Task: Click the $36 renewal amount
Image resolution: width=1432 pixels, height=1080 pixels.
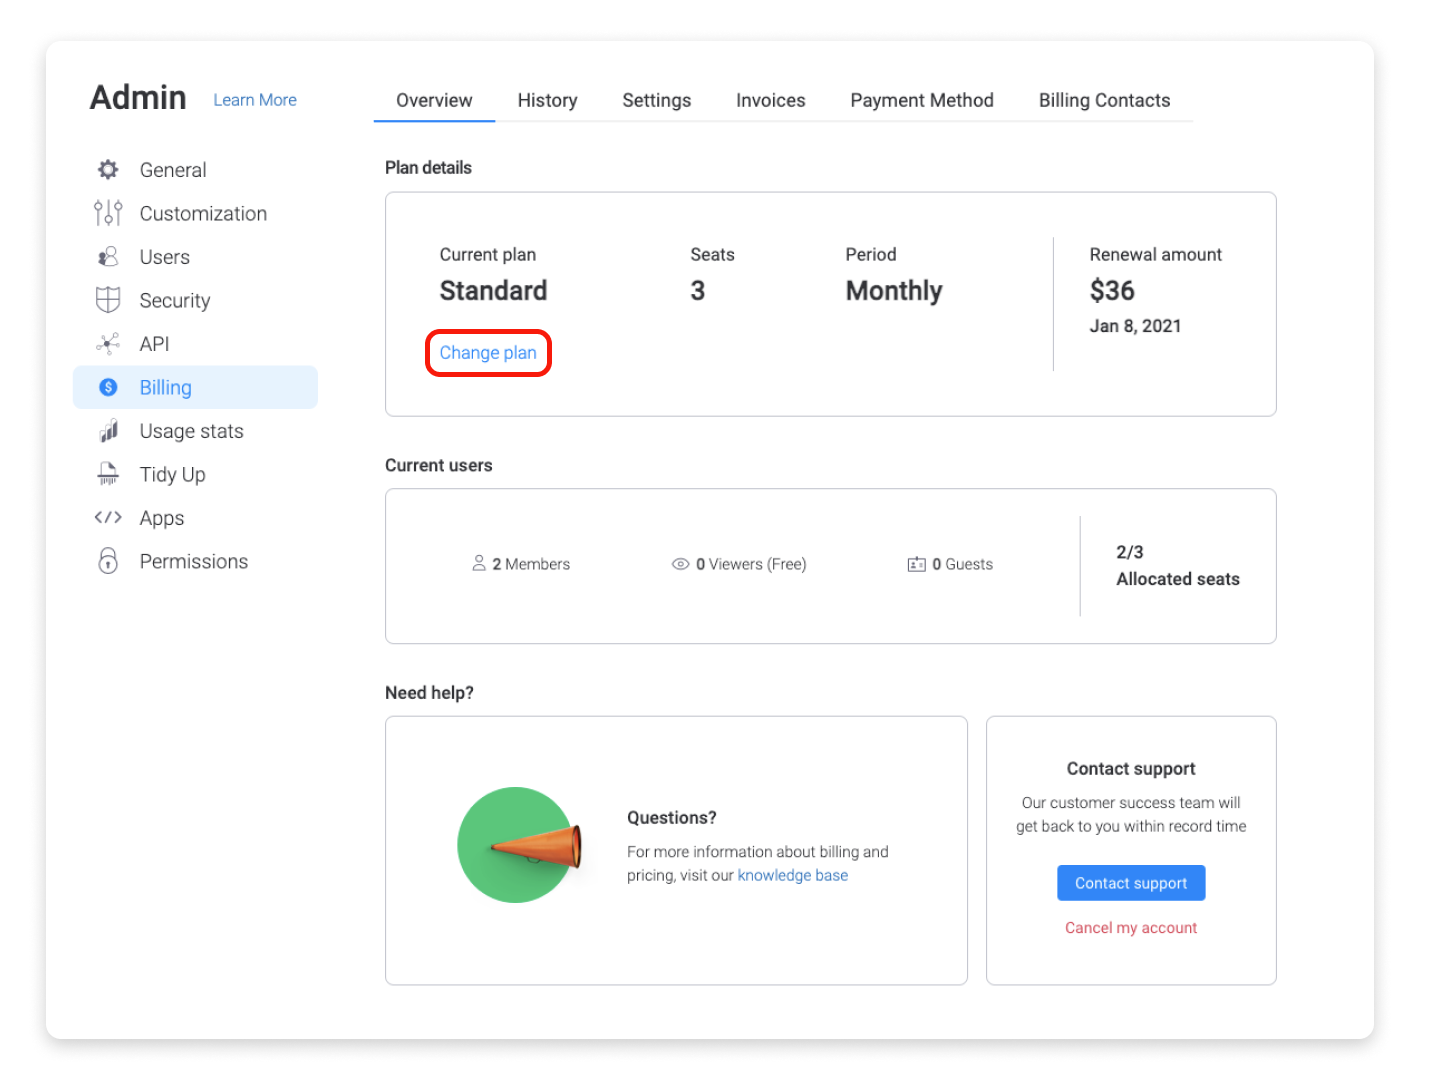Action: tap(1112, 291)
